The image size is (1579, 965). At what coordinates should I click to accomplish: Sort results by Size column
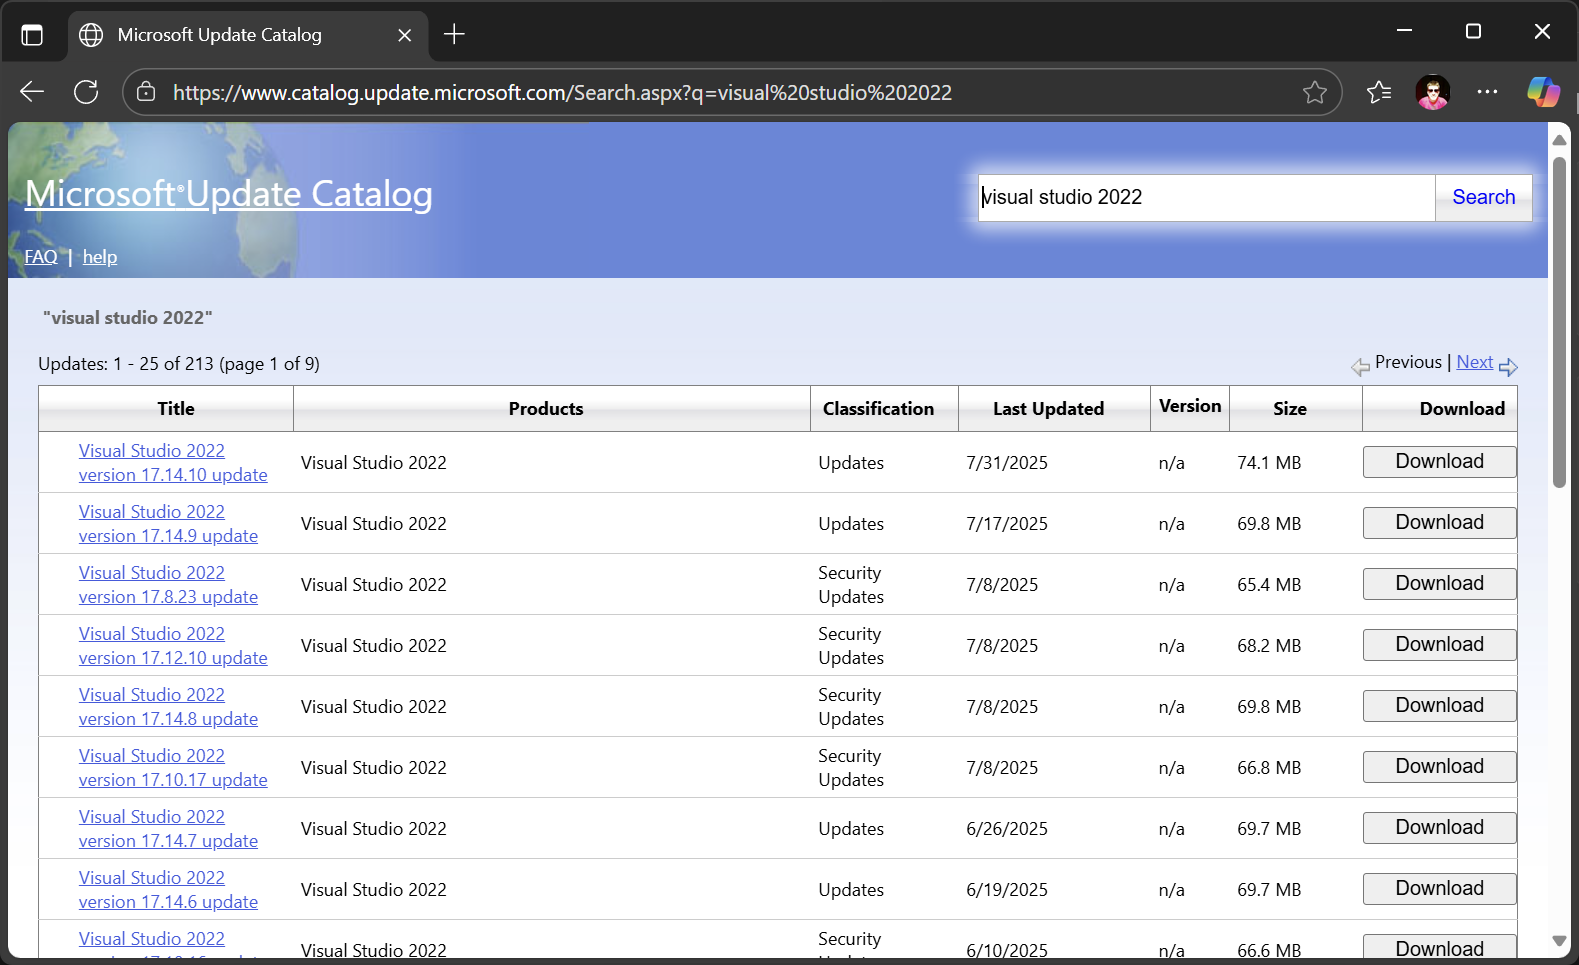coord(1290,408)
